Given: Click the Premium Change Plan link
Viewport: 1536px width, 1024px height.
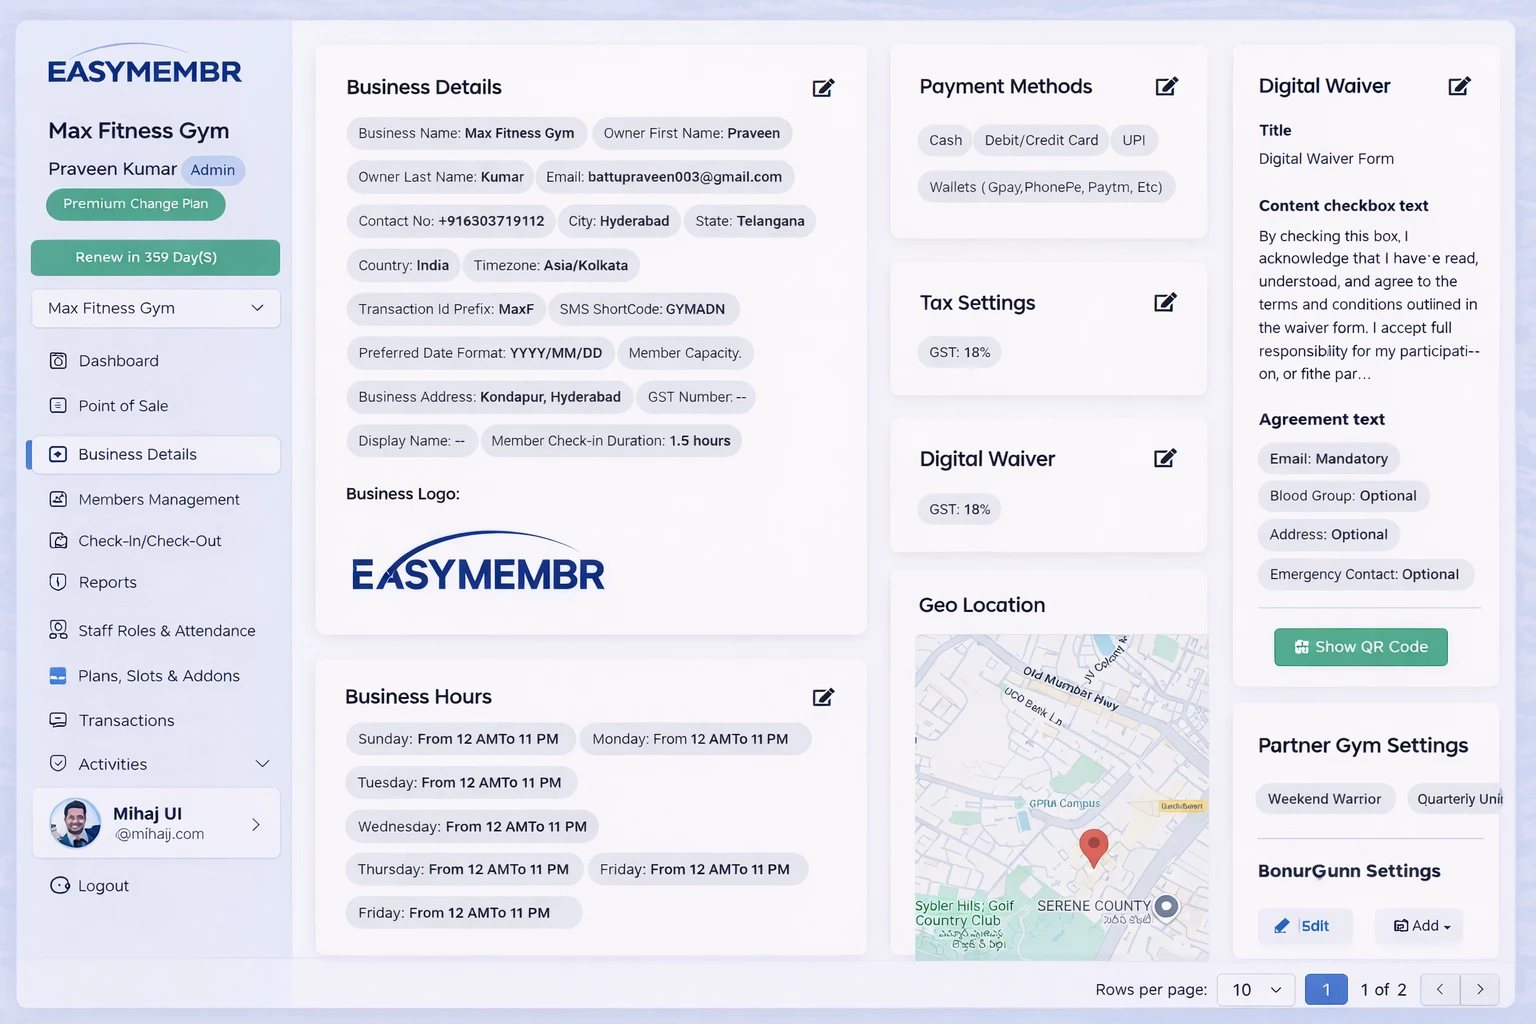Looking at the screenshot, I should coord(135,204).
